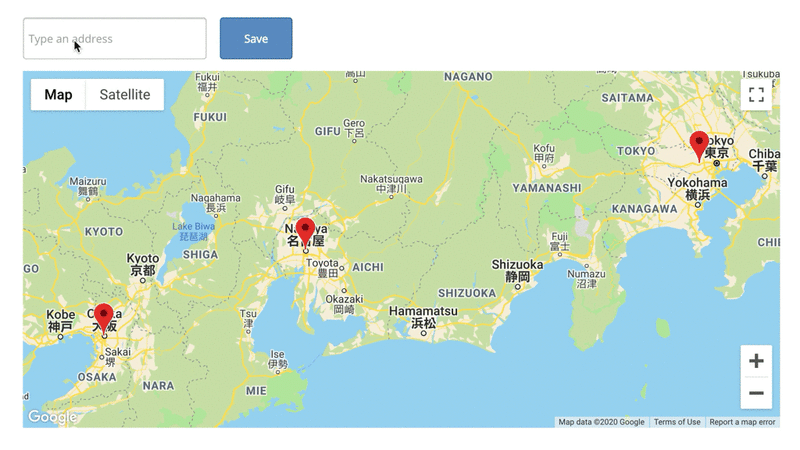Image resolution: width=800 pixels, height=450 pixels.
Task: Click the Ise city label
Action: [278, 359]
